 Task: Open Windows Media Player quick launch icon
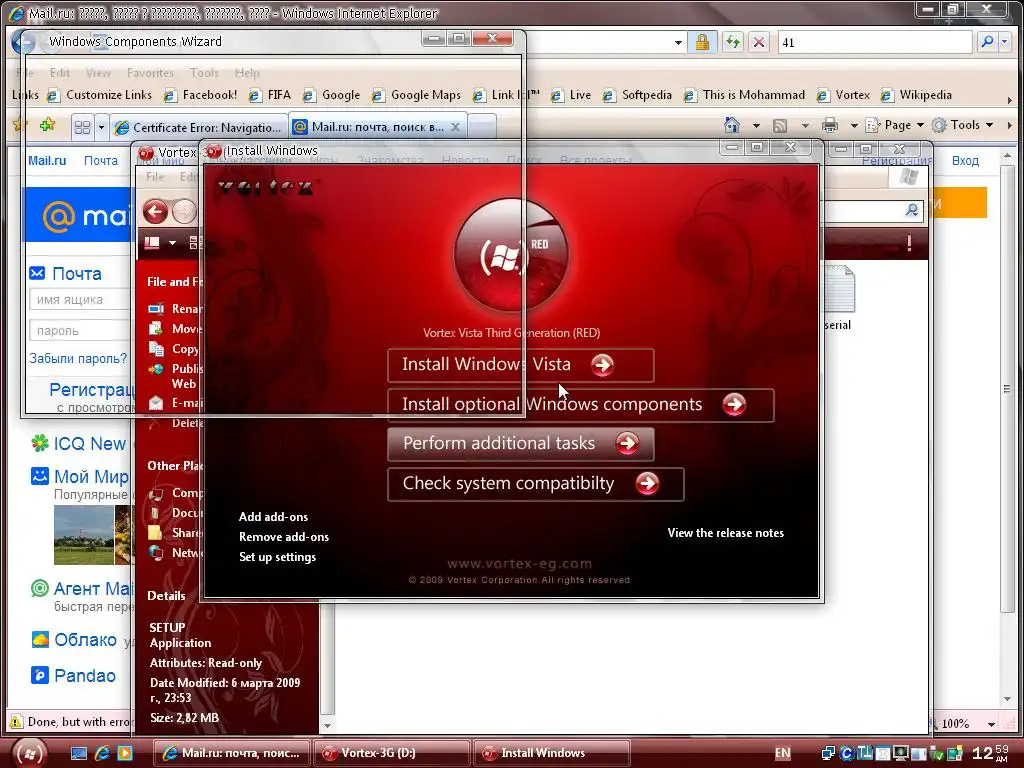click(125, 753)
